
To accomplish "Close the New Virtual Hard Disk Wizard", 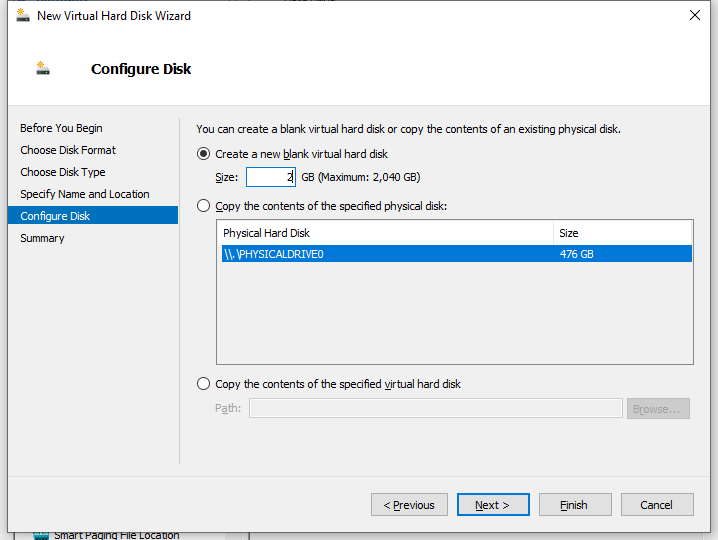I will pyautogui.click(x=694, y=15).
